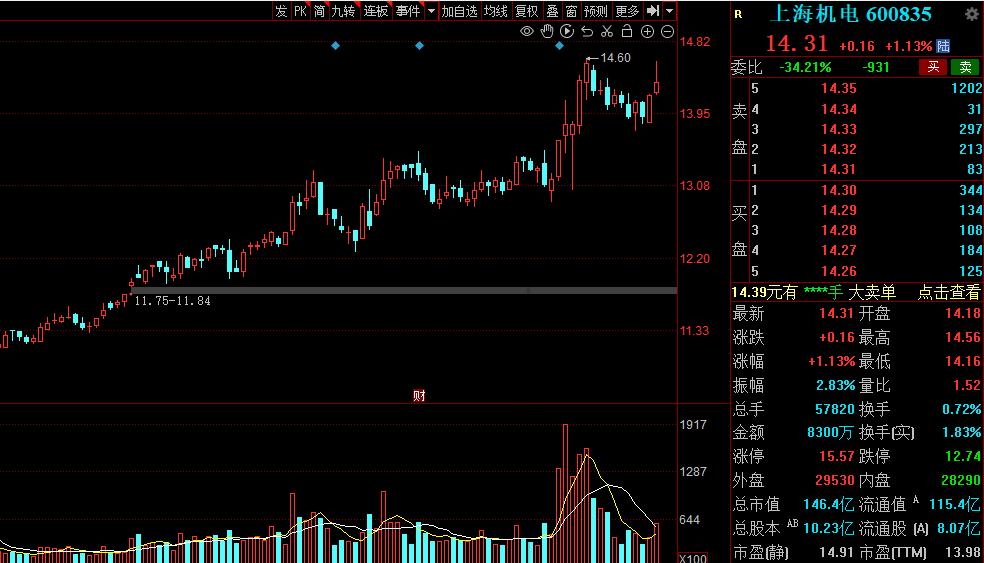The height and width of the screenshot is (563, 984).
Task: Click the 跌停 limit-down price 12.74
Action: pyautogui.click(x=963, y=456)
